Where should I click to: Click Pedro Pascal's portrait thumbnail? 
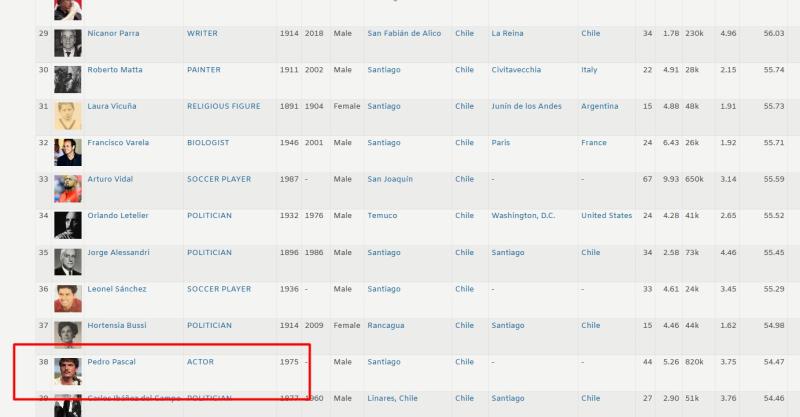pos(68,372)
